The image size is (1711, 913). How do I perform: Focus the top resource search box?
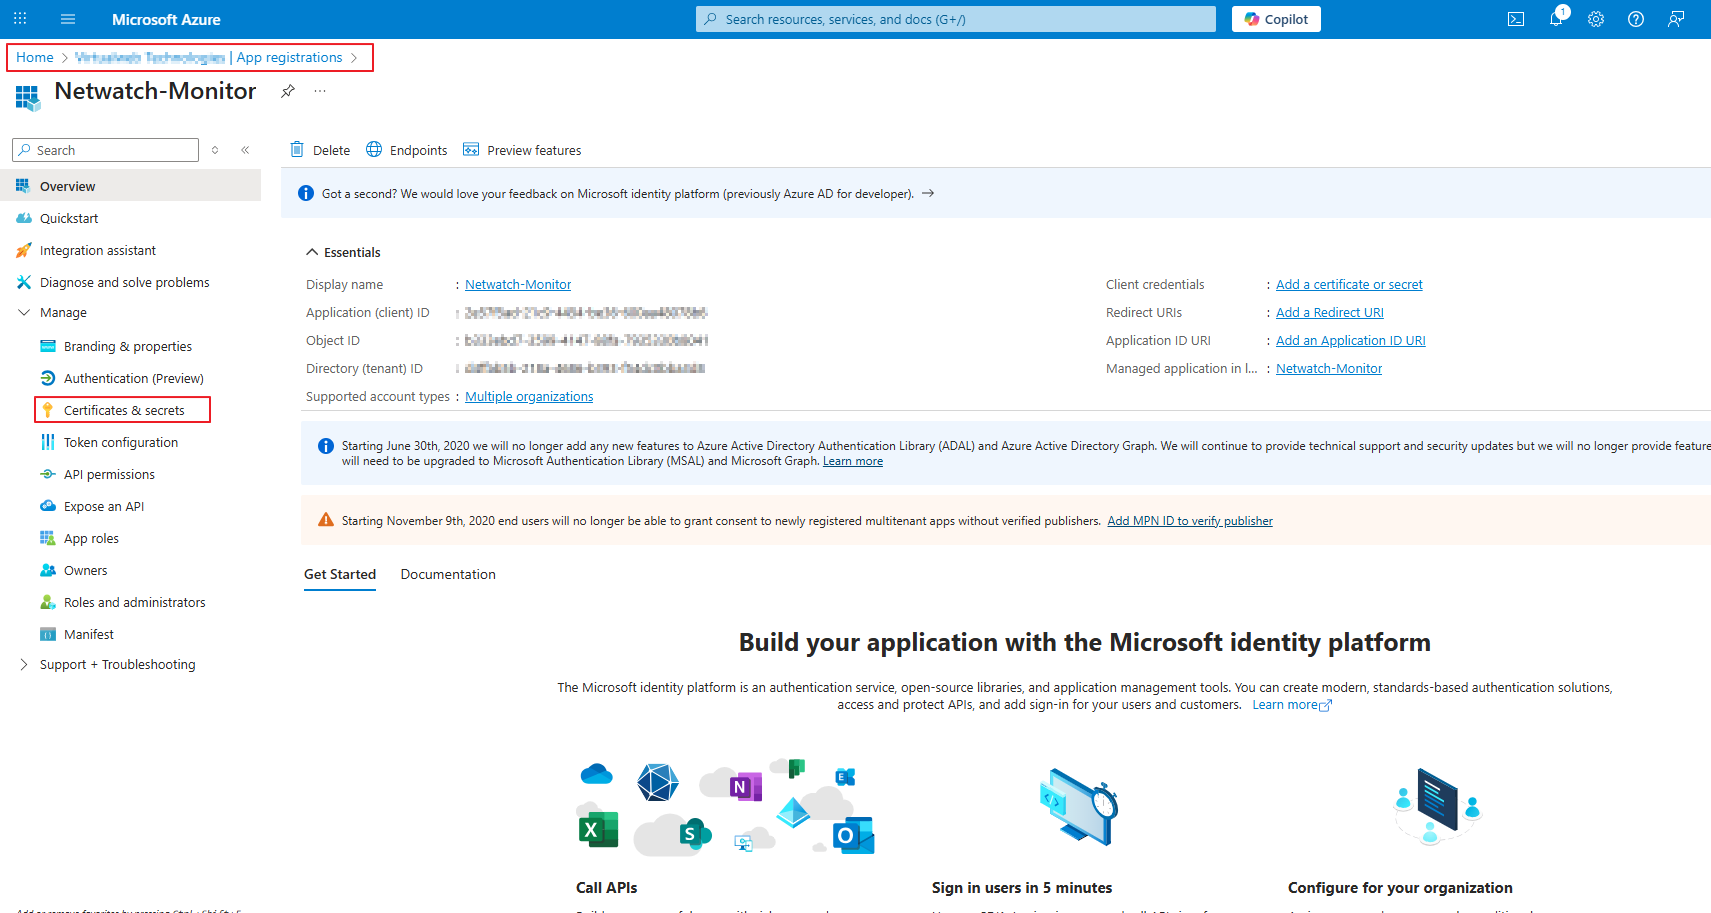[x=956, y=19]
